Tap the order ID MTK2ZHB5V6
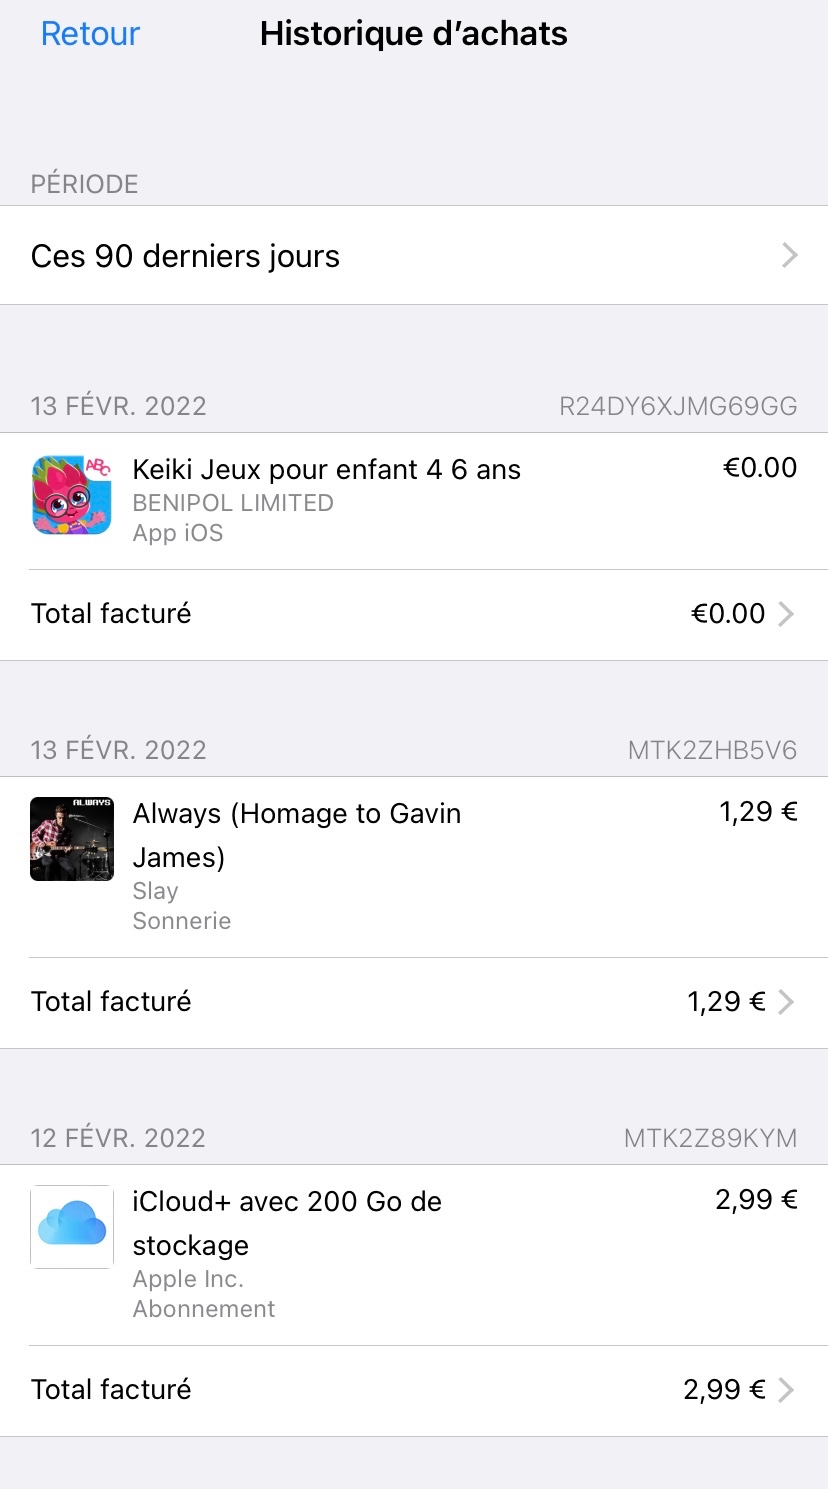Viewport: 828px width, 1489px height. (712, 750)
